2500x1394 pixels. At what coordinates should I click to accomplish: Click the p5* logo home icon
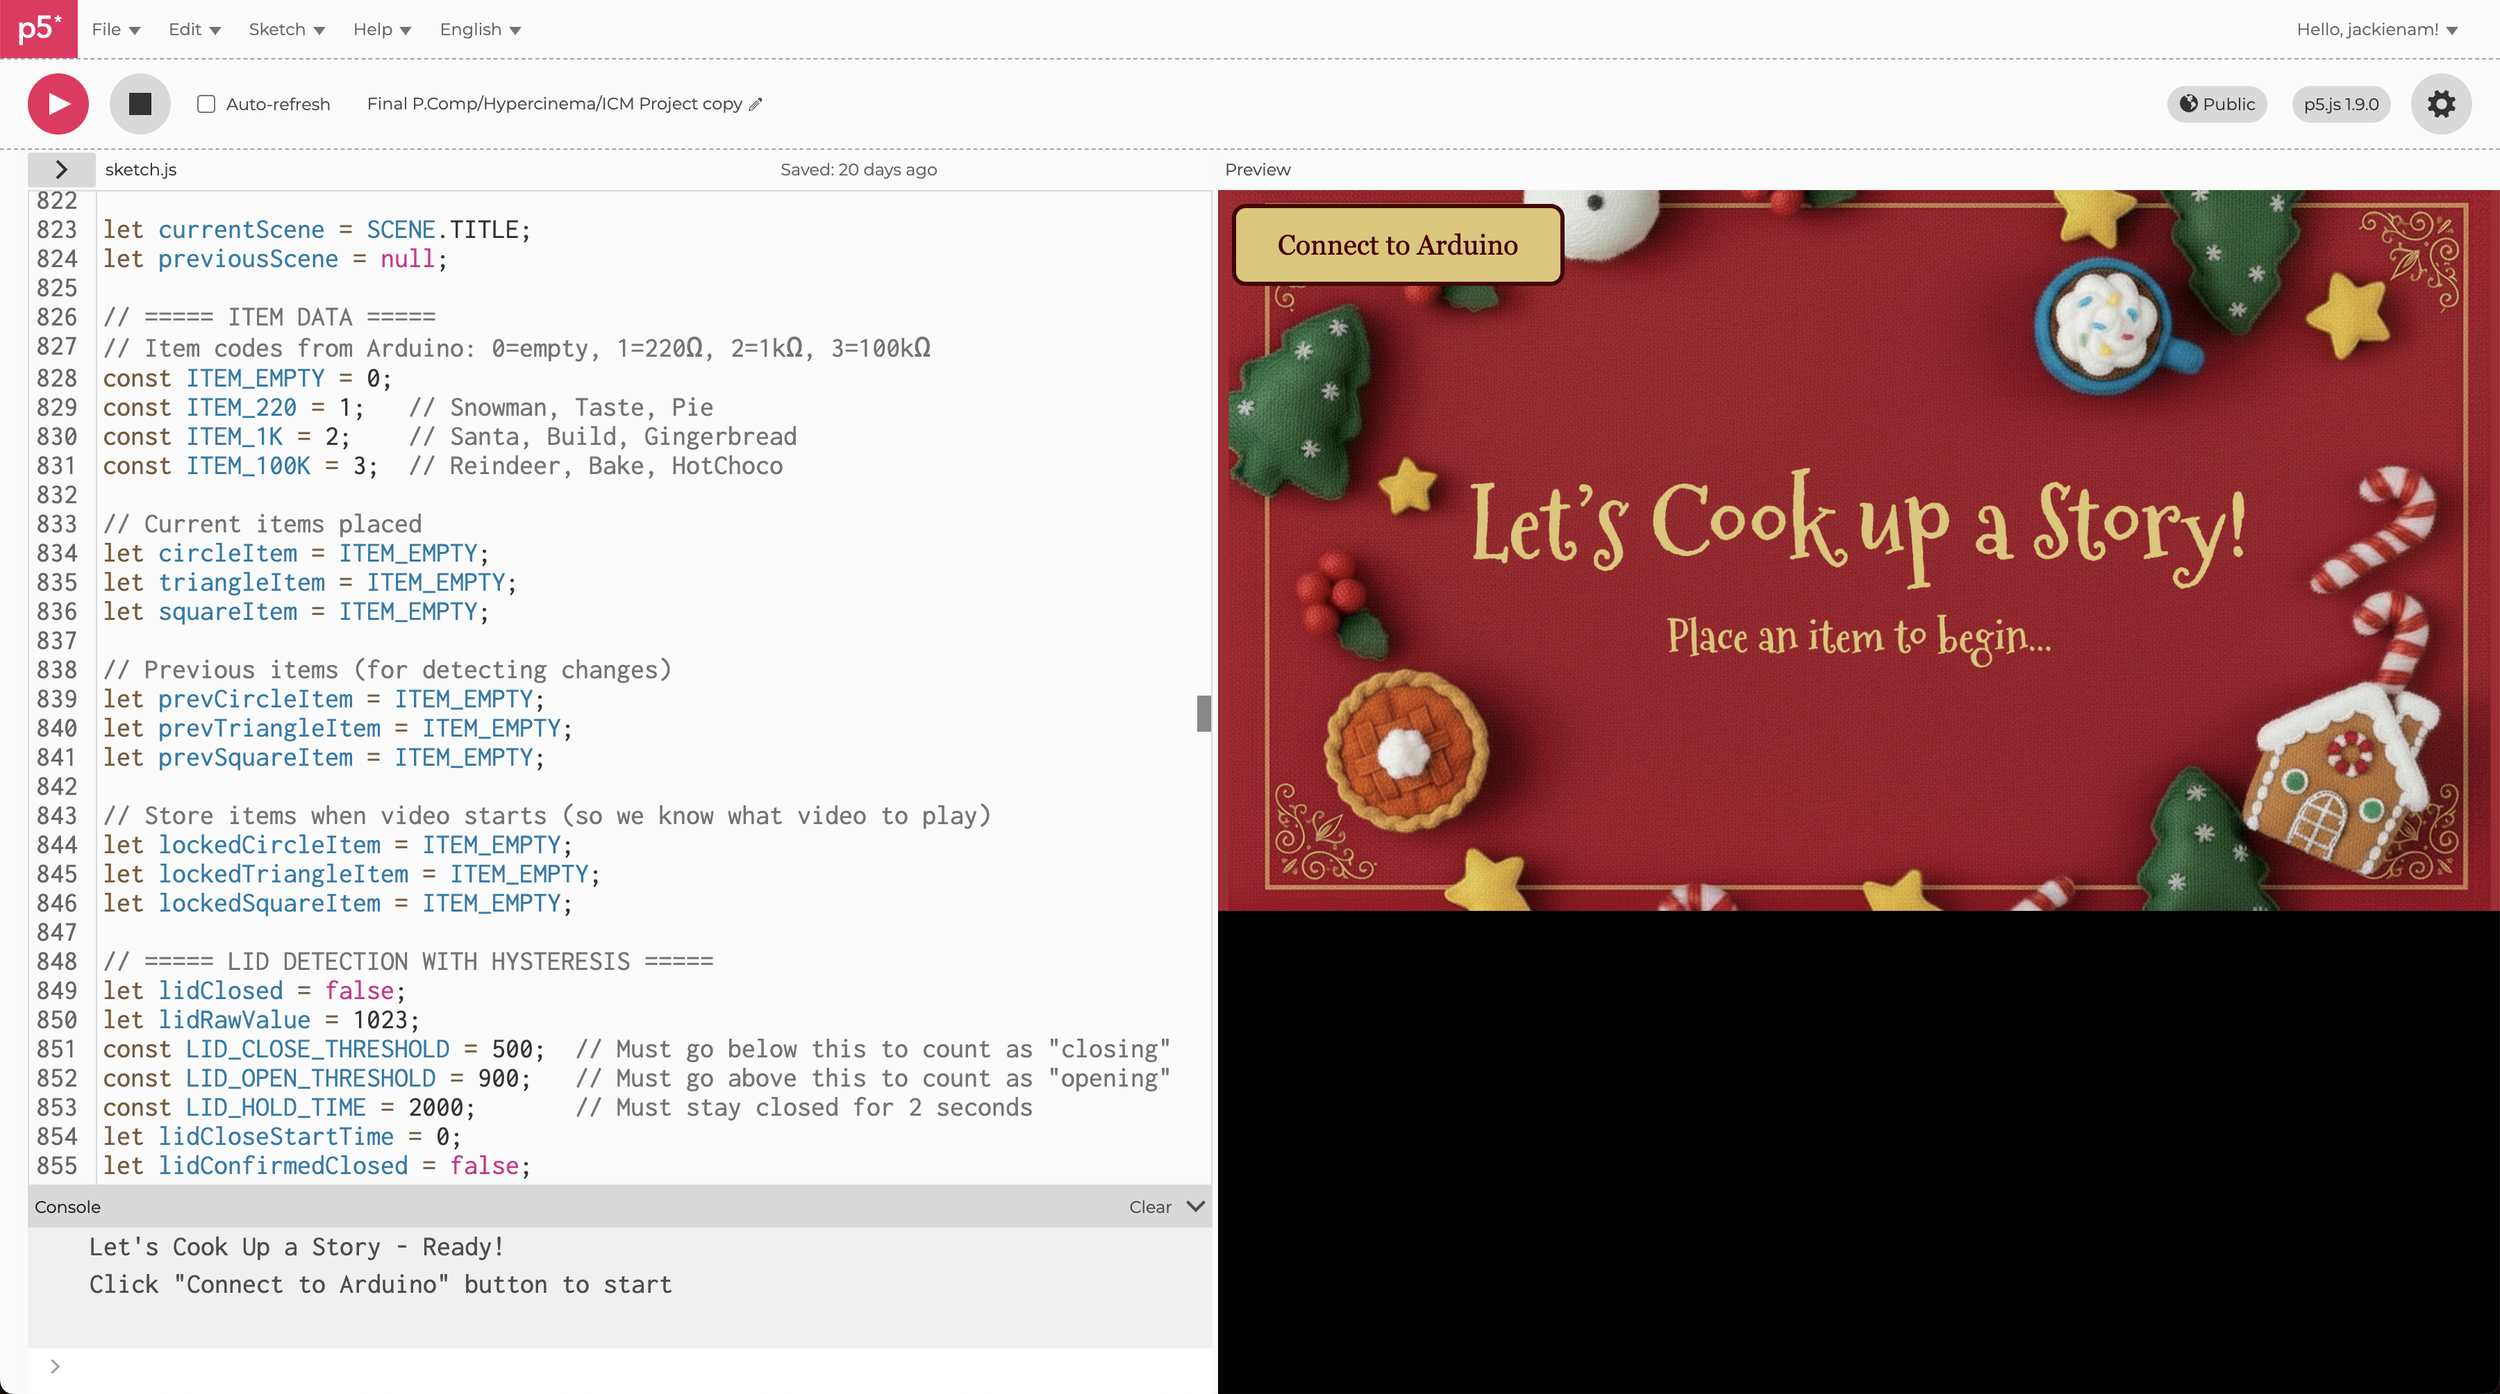tap(38, 29)
